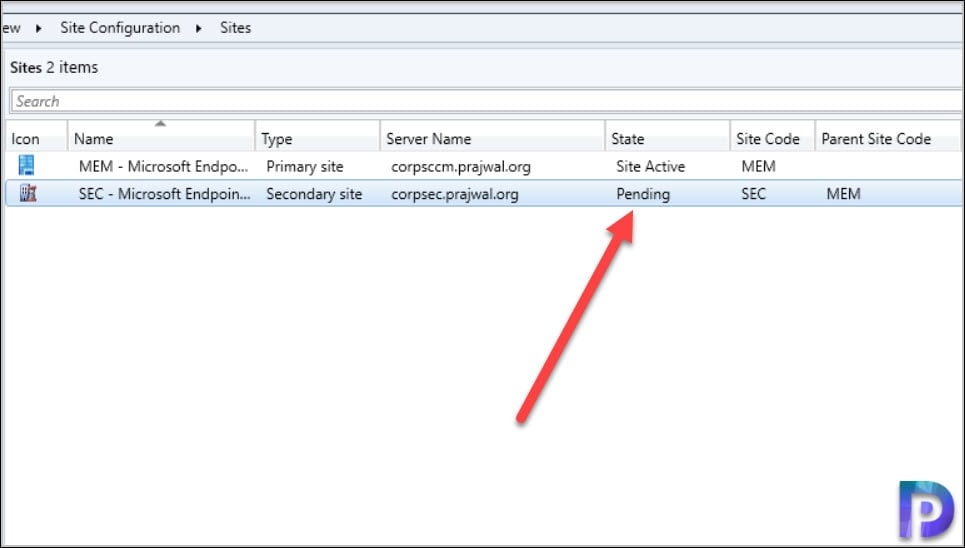The height and width of the screenshot is (548, 965).
Task: Click the SEC secondary site icon
Action: [28, 193]
